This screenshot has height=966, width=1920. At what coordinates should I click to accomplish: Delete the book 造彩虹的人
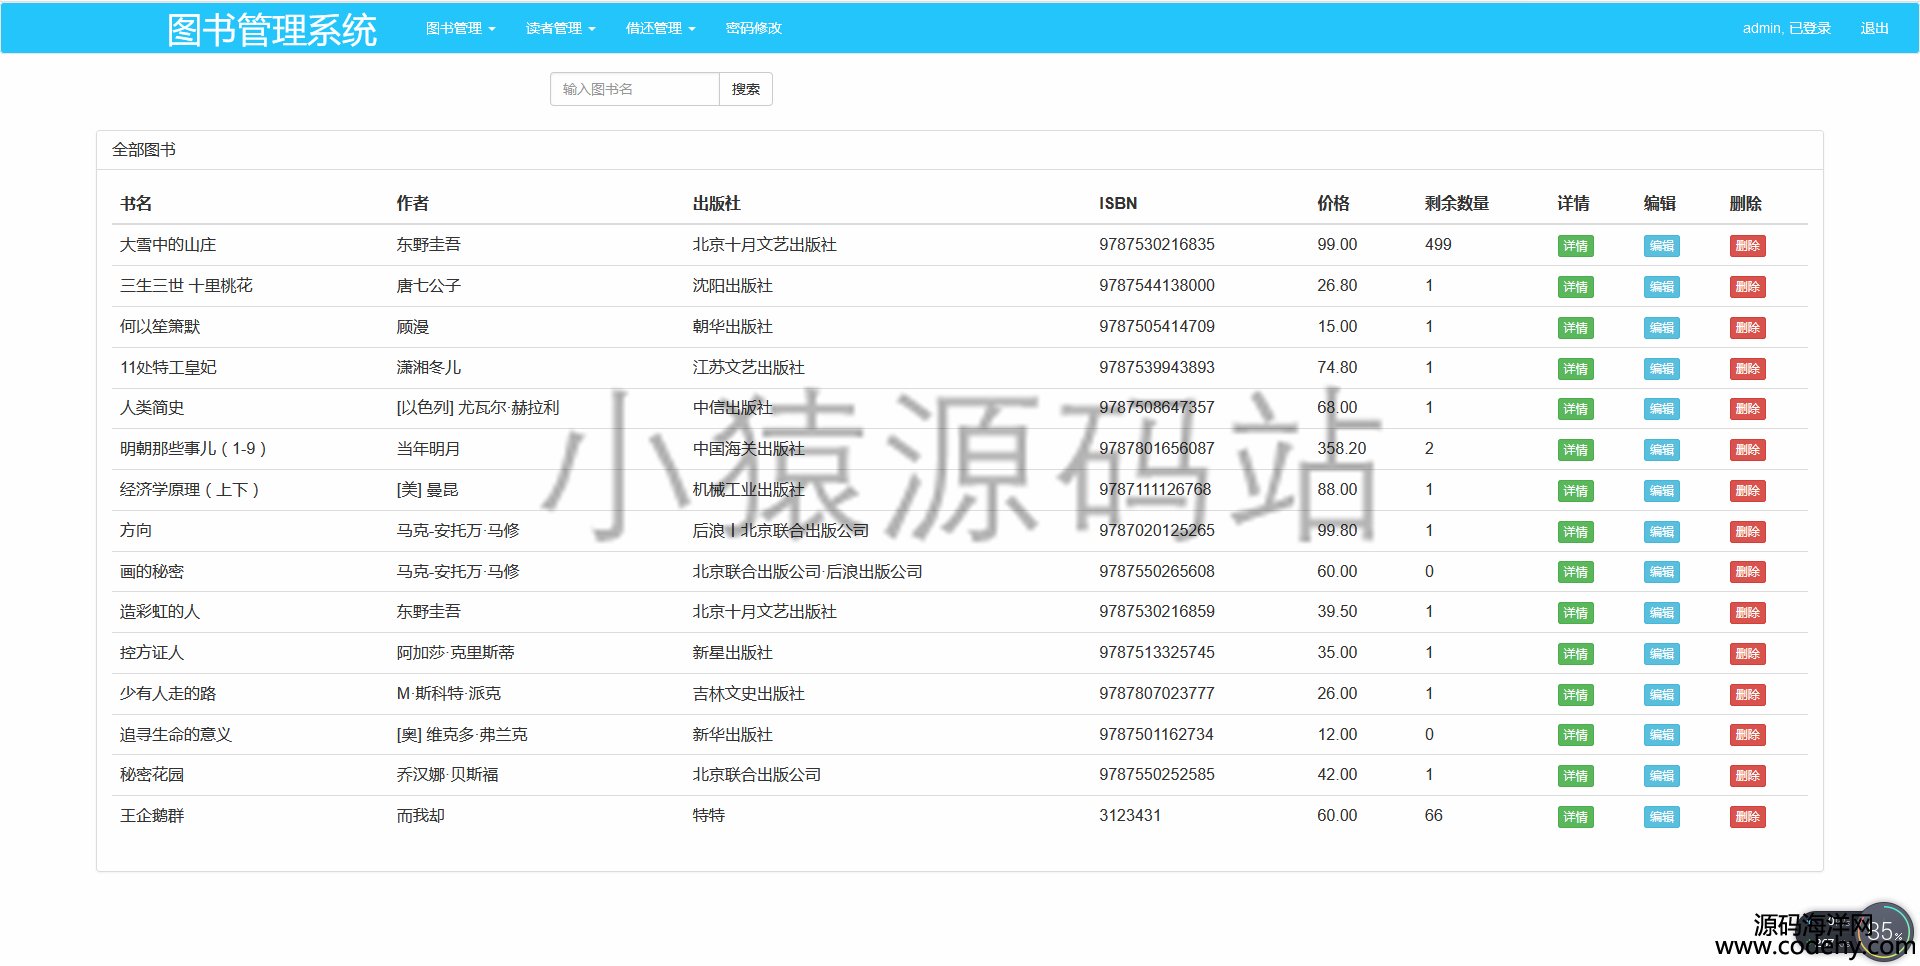tap(1747, 613)
